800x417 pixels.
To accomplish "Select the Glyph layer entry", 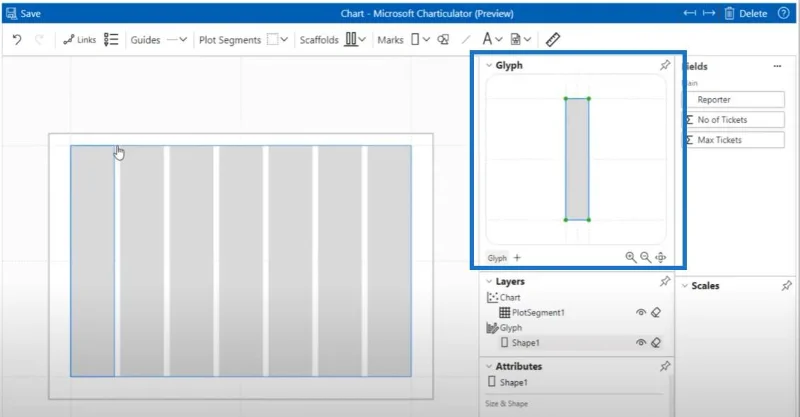I will 505,328.
